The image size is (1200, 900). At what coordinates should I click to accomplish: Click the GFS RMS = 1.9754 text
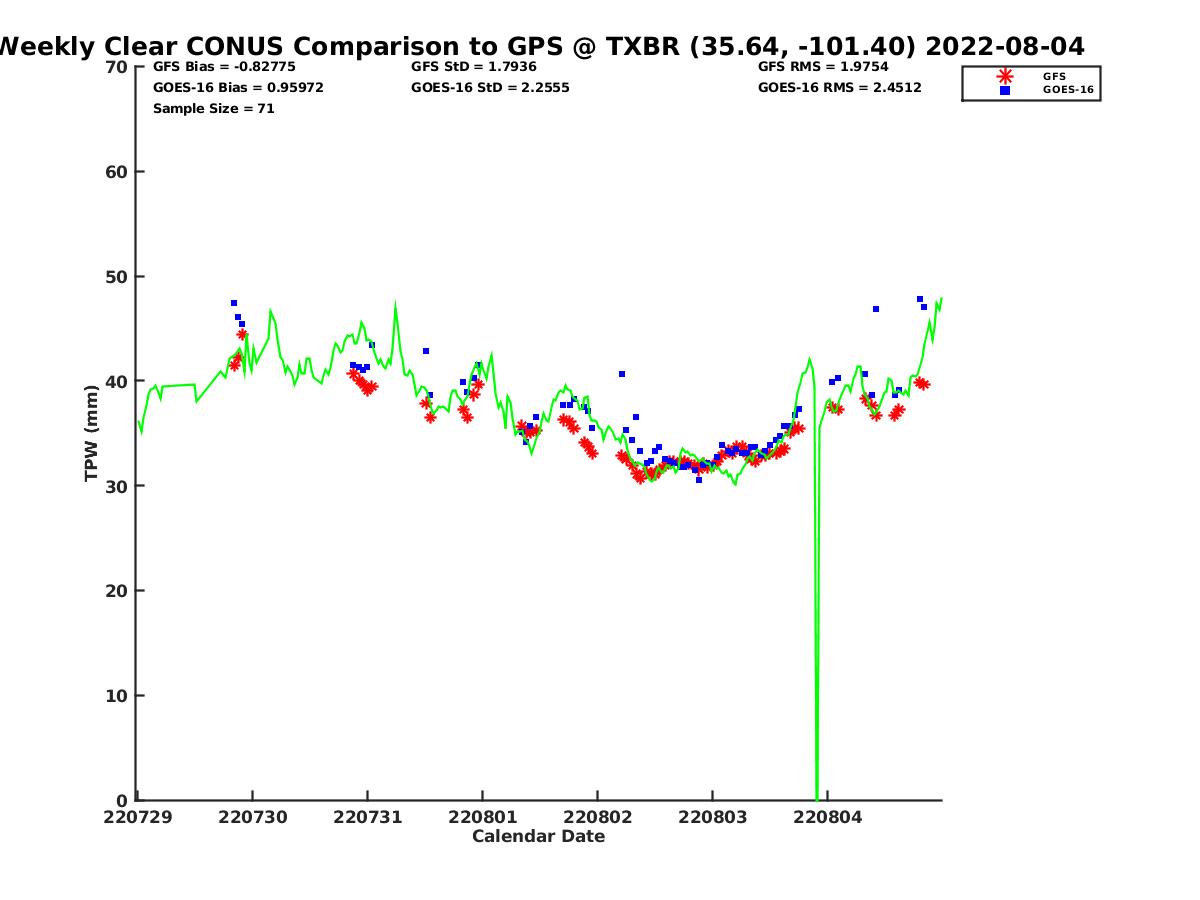click(823, 67)
